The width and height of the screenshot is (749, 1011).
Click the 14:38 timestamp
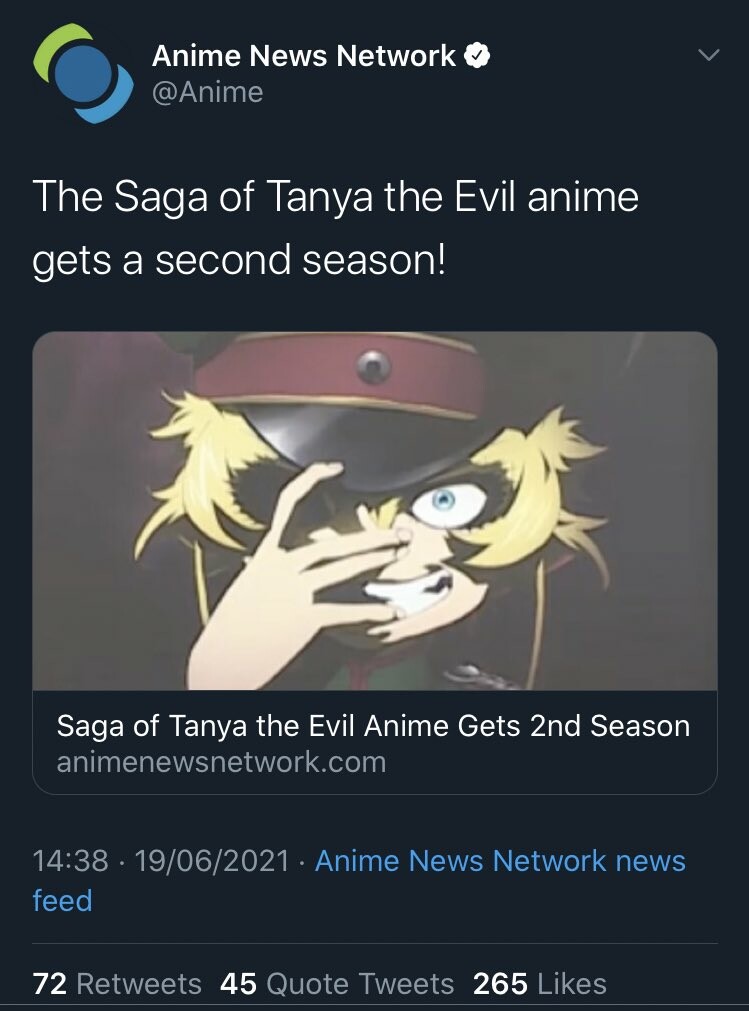point(70,861)
